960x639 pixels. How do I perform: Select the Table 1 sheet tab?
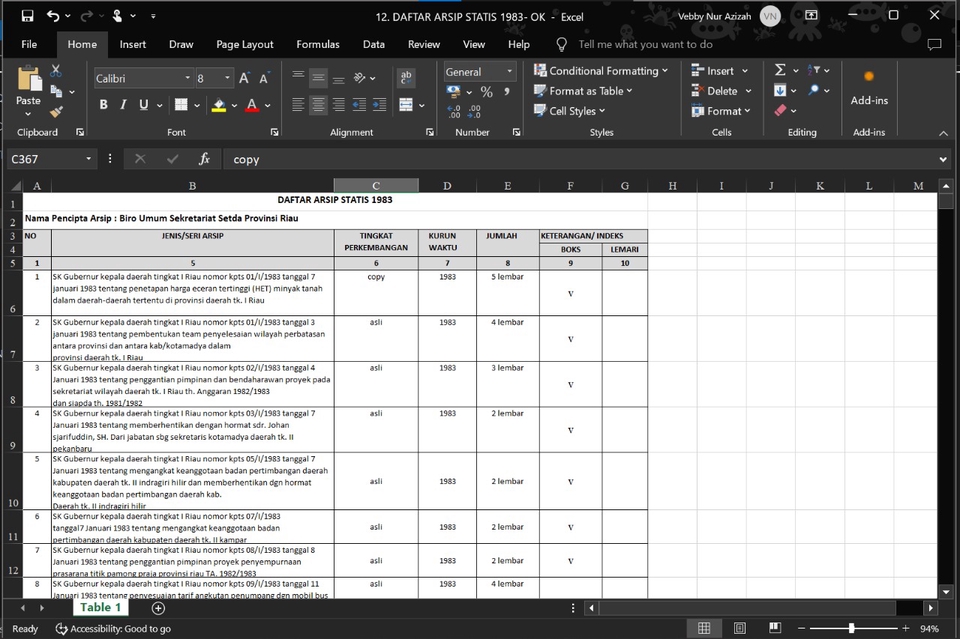pos(100,607)
